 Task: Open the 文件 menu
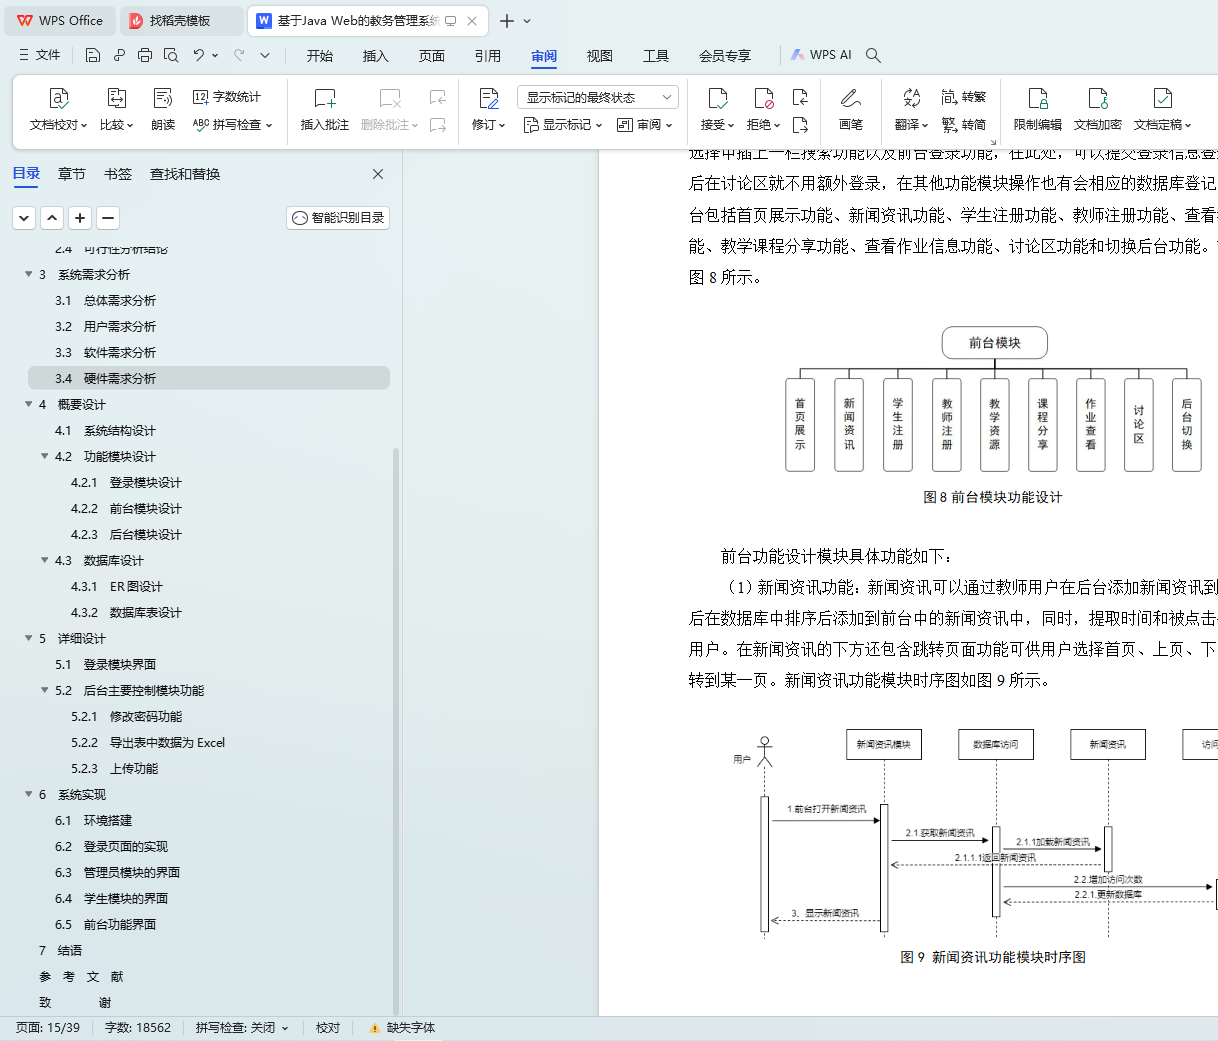pyautogui.click(x=40, y=55)
